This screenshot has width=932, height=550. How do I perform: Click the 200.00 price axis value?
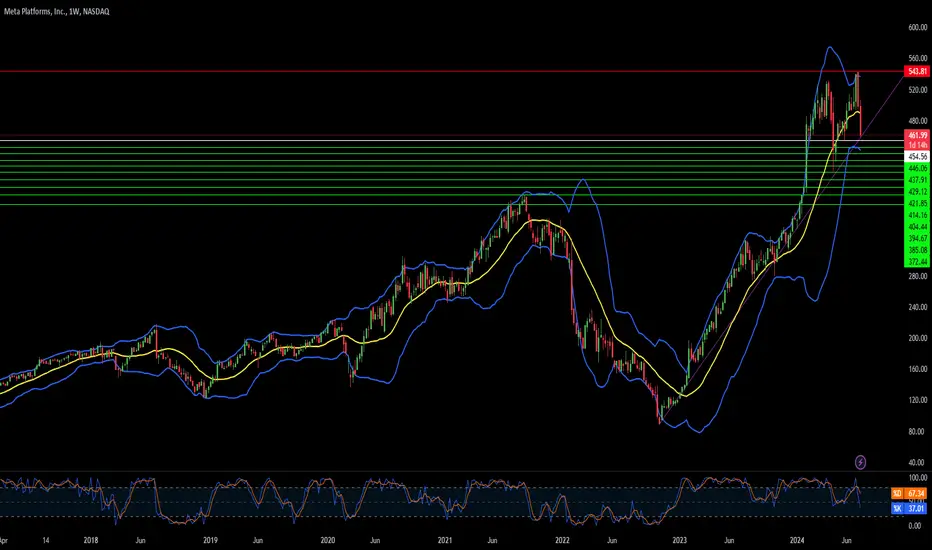[918, 338]
